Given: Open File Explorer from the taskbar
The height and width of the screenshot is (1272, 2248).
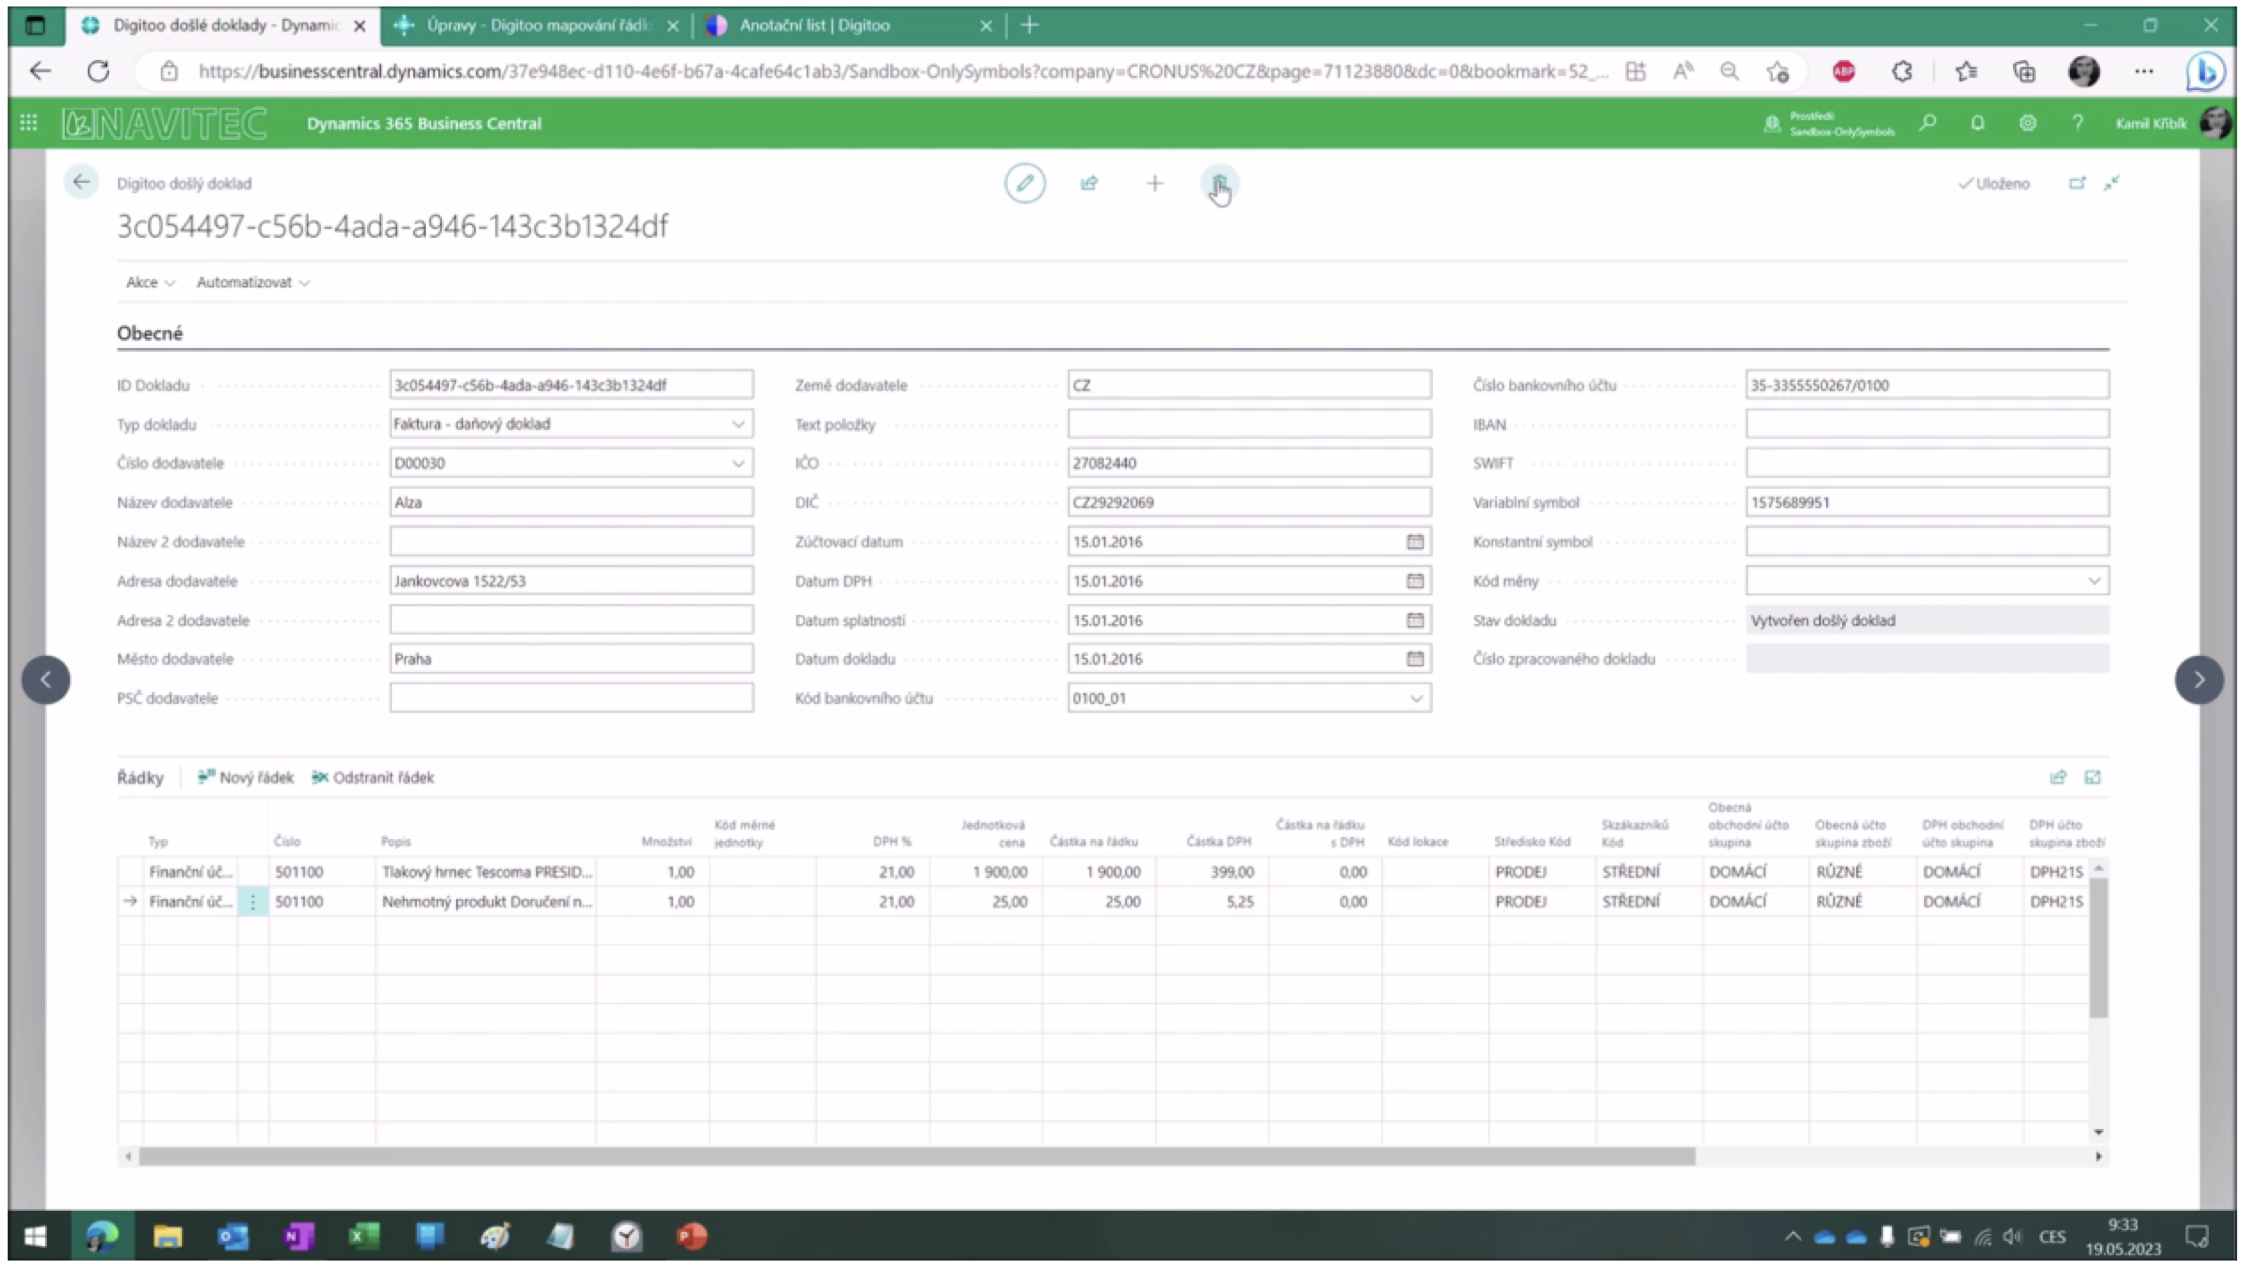Looking at the screenshot, I should pyautogui.click(x=167, y=1237).
